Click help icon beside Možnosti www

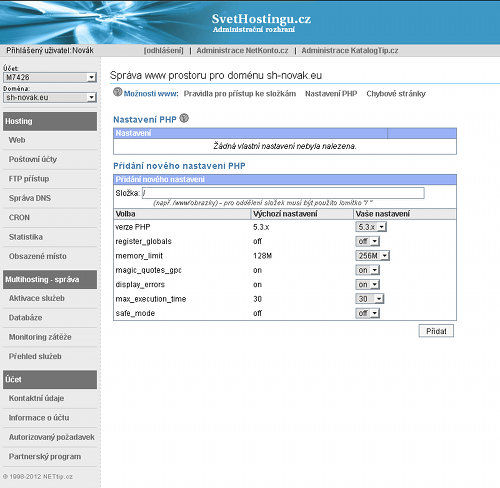point(118,92)
